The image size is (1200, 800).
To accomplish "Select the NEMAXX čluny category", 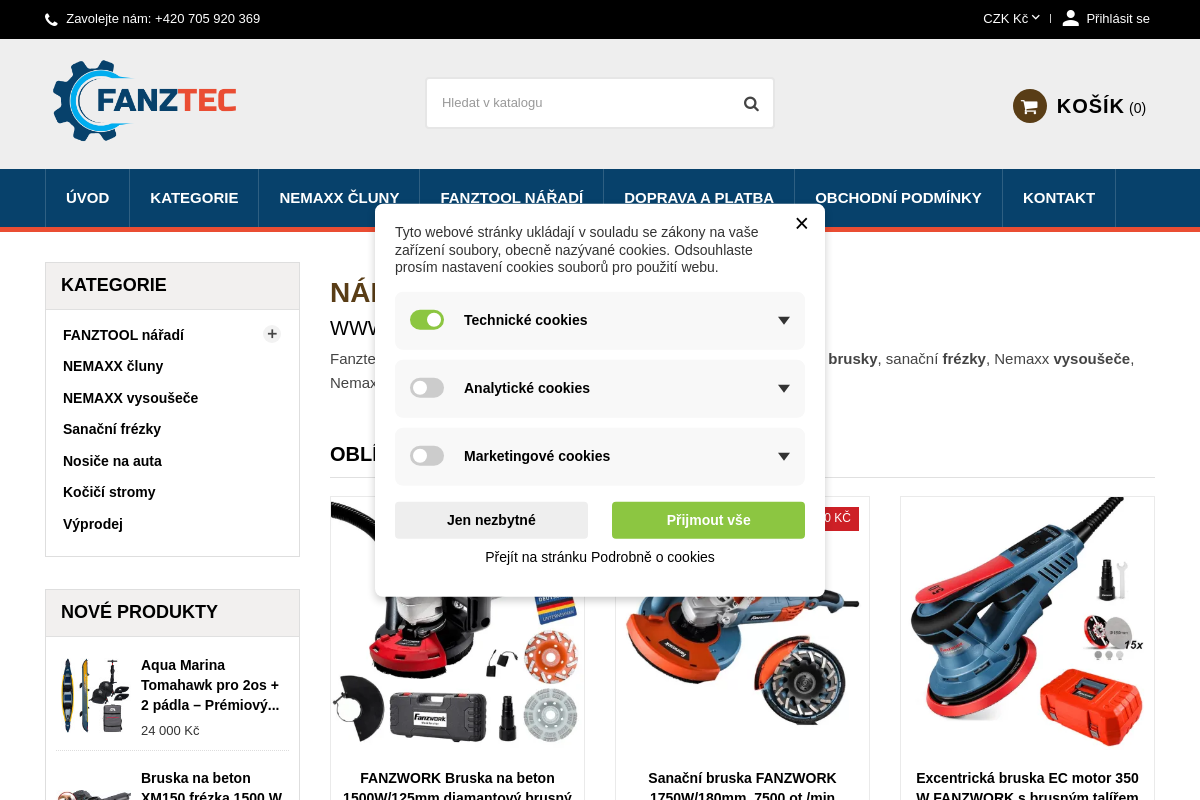I will click(113, 366).
